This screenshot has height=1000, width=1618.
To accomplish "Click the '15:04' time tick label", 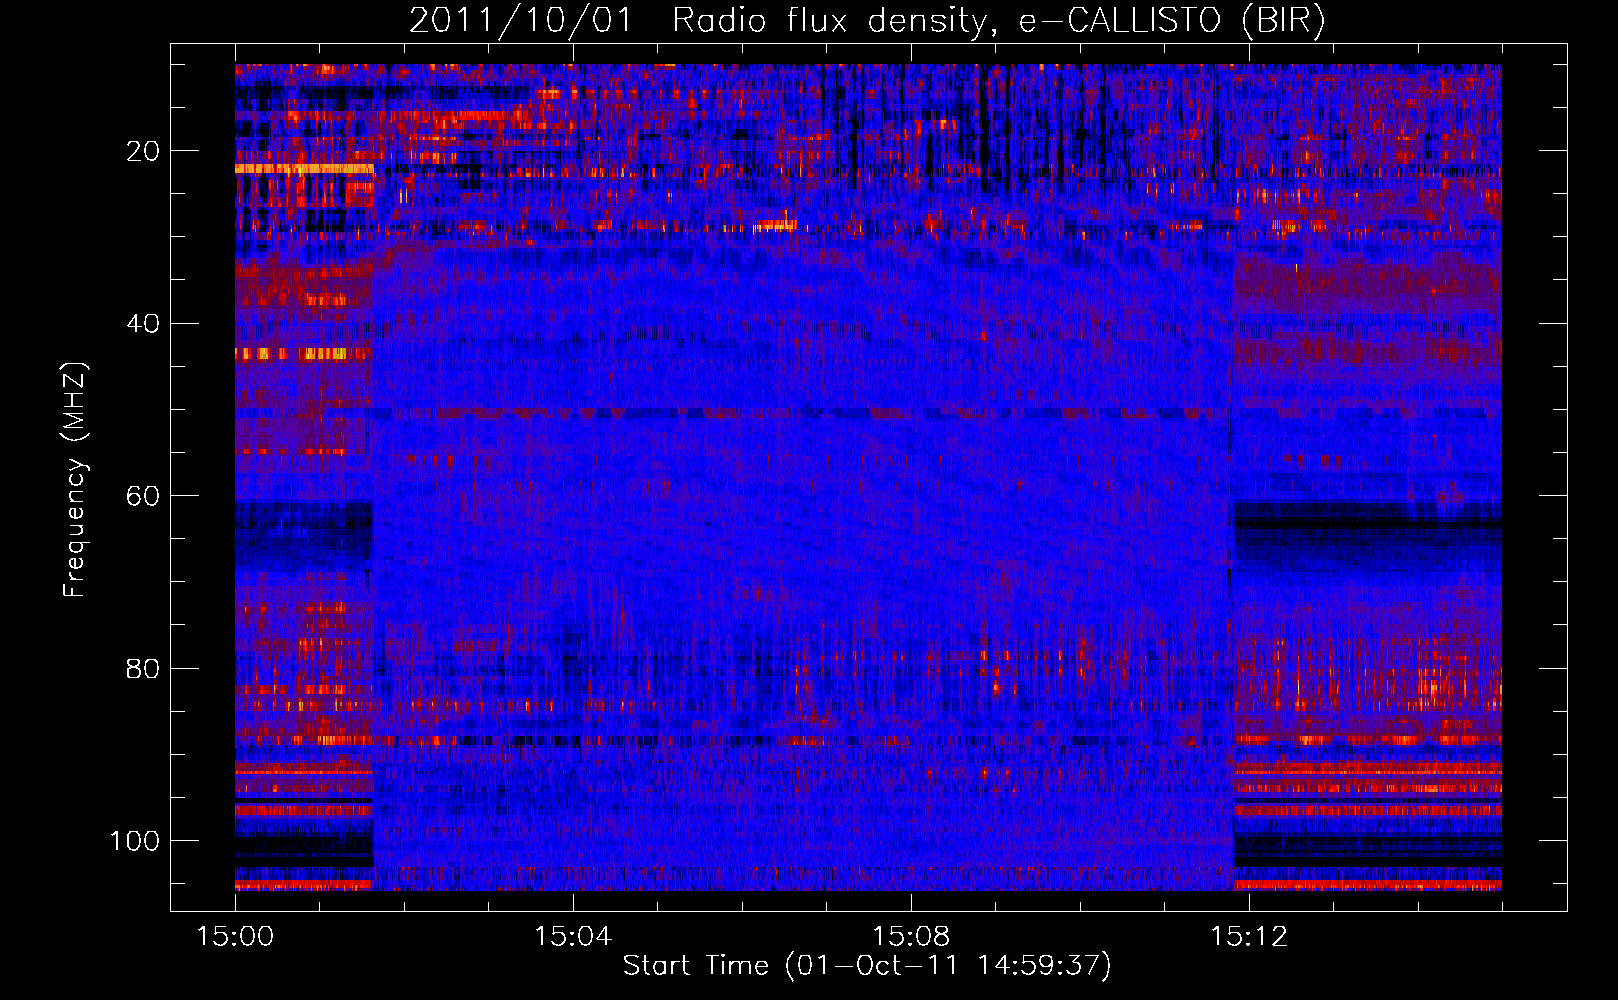I will coord(573,937).
